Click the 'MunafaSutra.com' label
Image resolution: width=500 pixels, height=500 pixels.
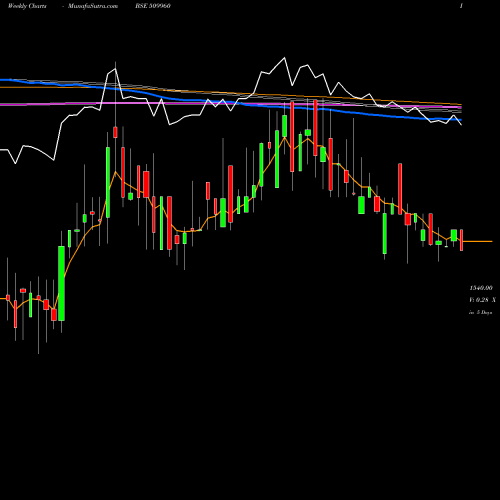[x=93, y=6]
